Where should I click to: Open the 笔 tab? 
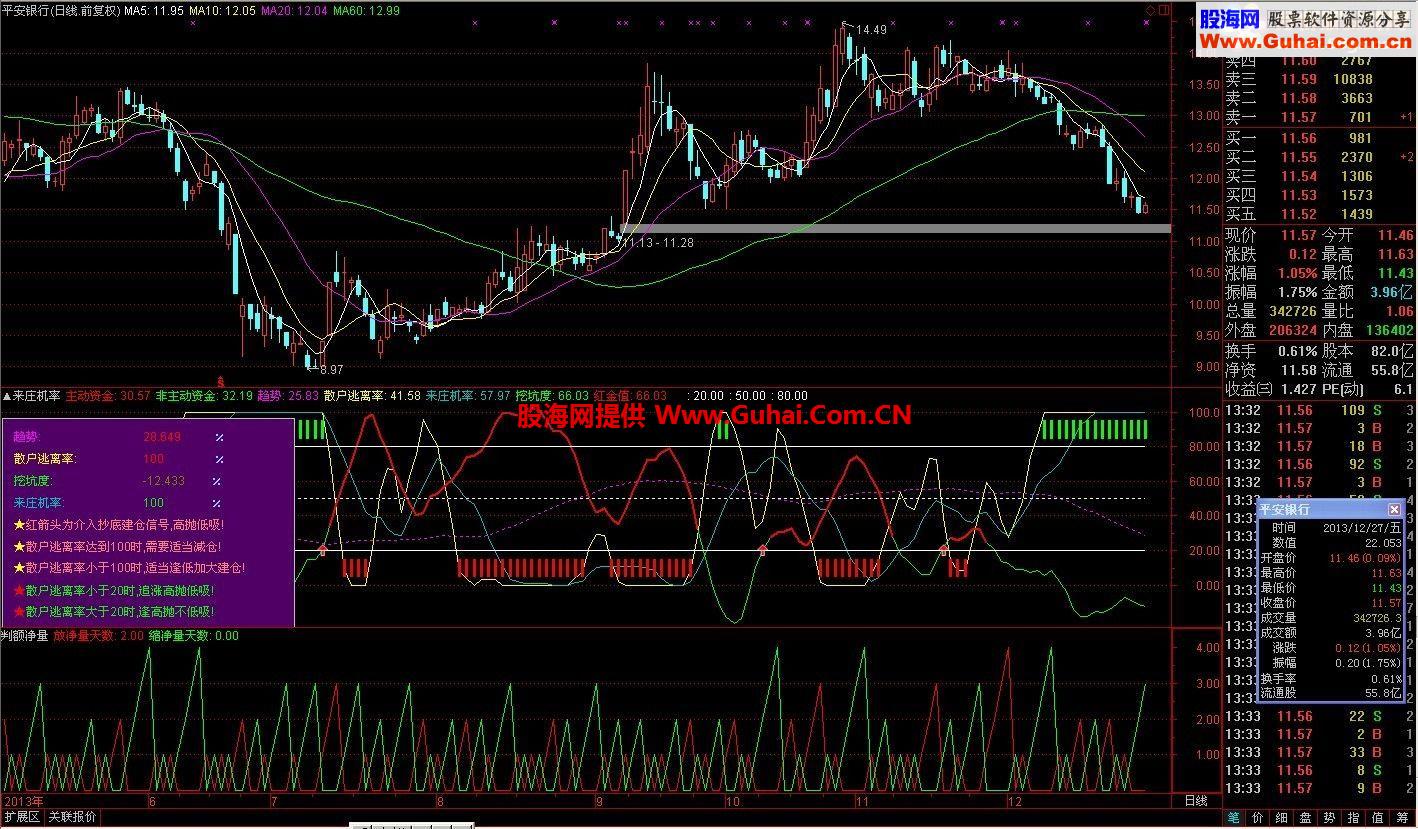pos(1234,817)
